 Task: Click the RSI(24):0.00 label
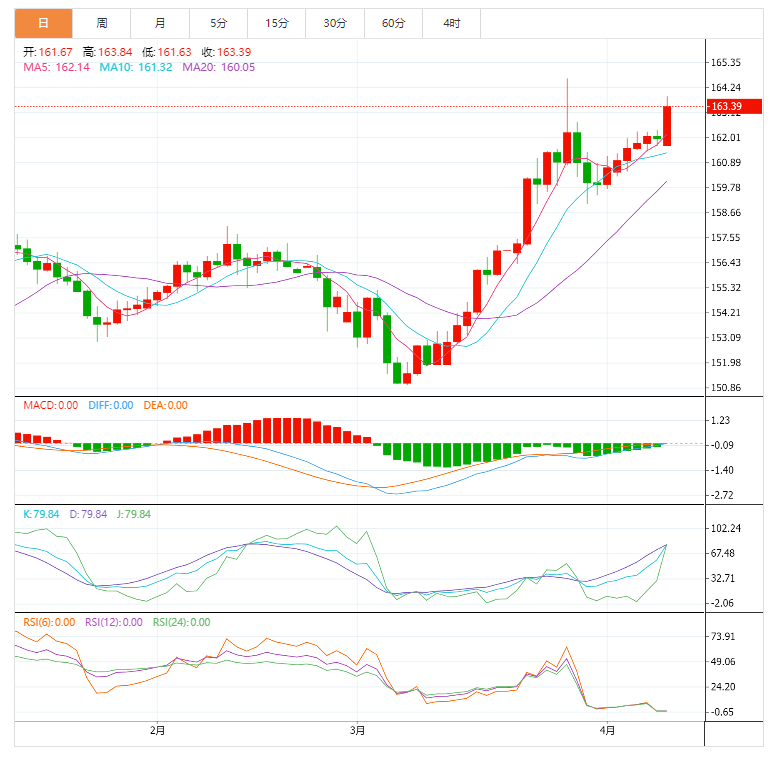(x=181, y=622)
